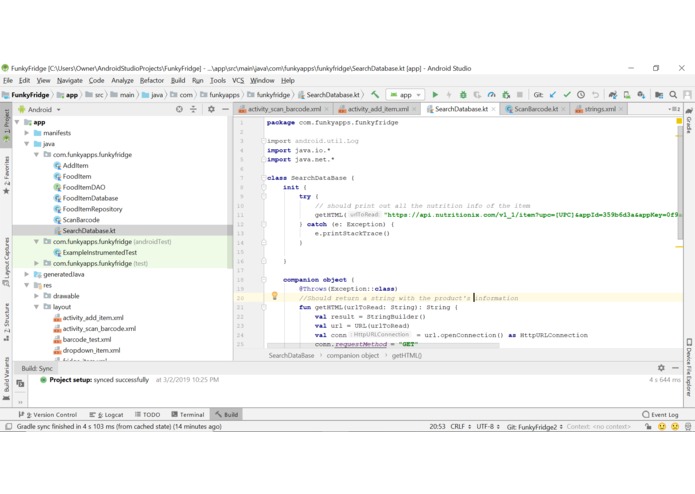Open the TODO tool window

tap(147, 415)
